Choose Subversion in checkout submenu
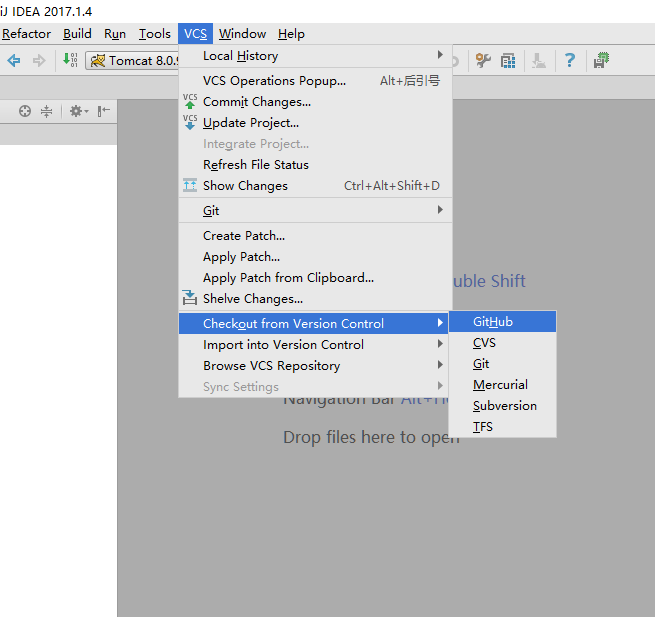This screenshot has width=655, height=617. [x=503, y=406]
